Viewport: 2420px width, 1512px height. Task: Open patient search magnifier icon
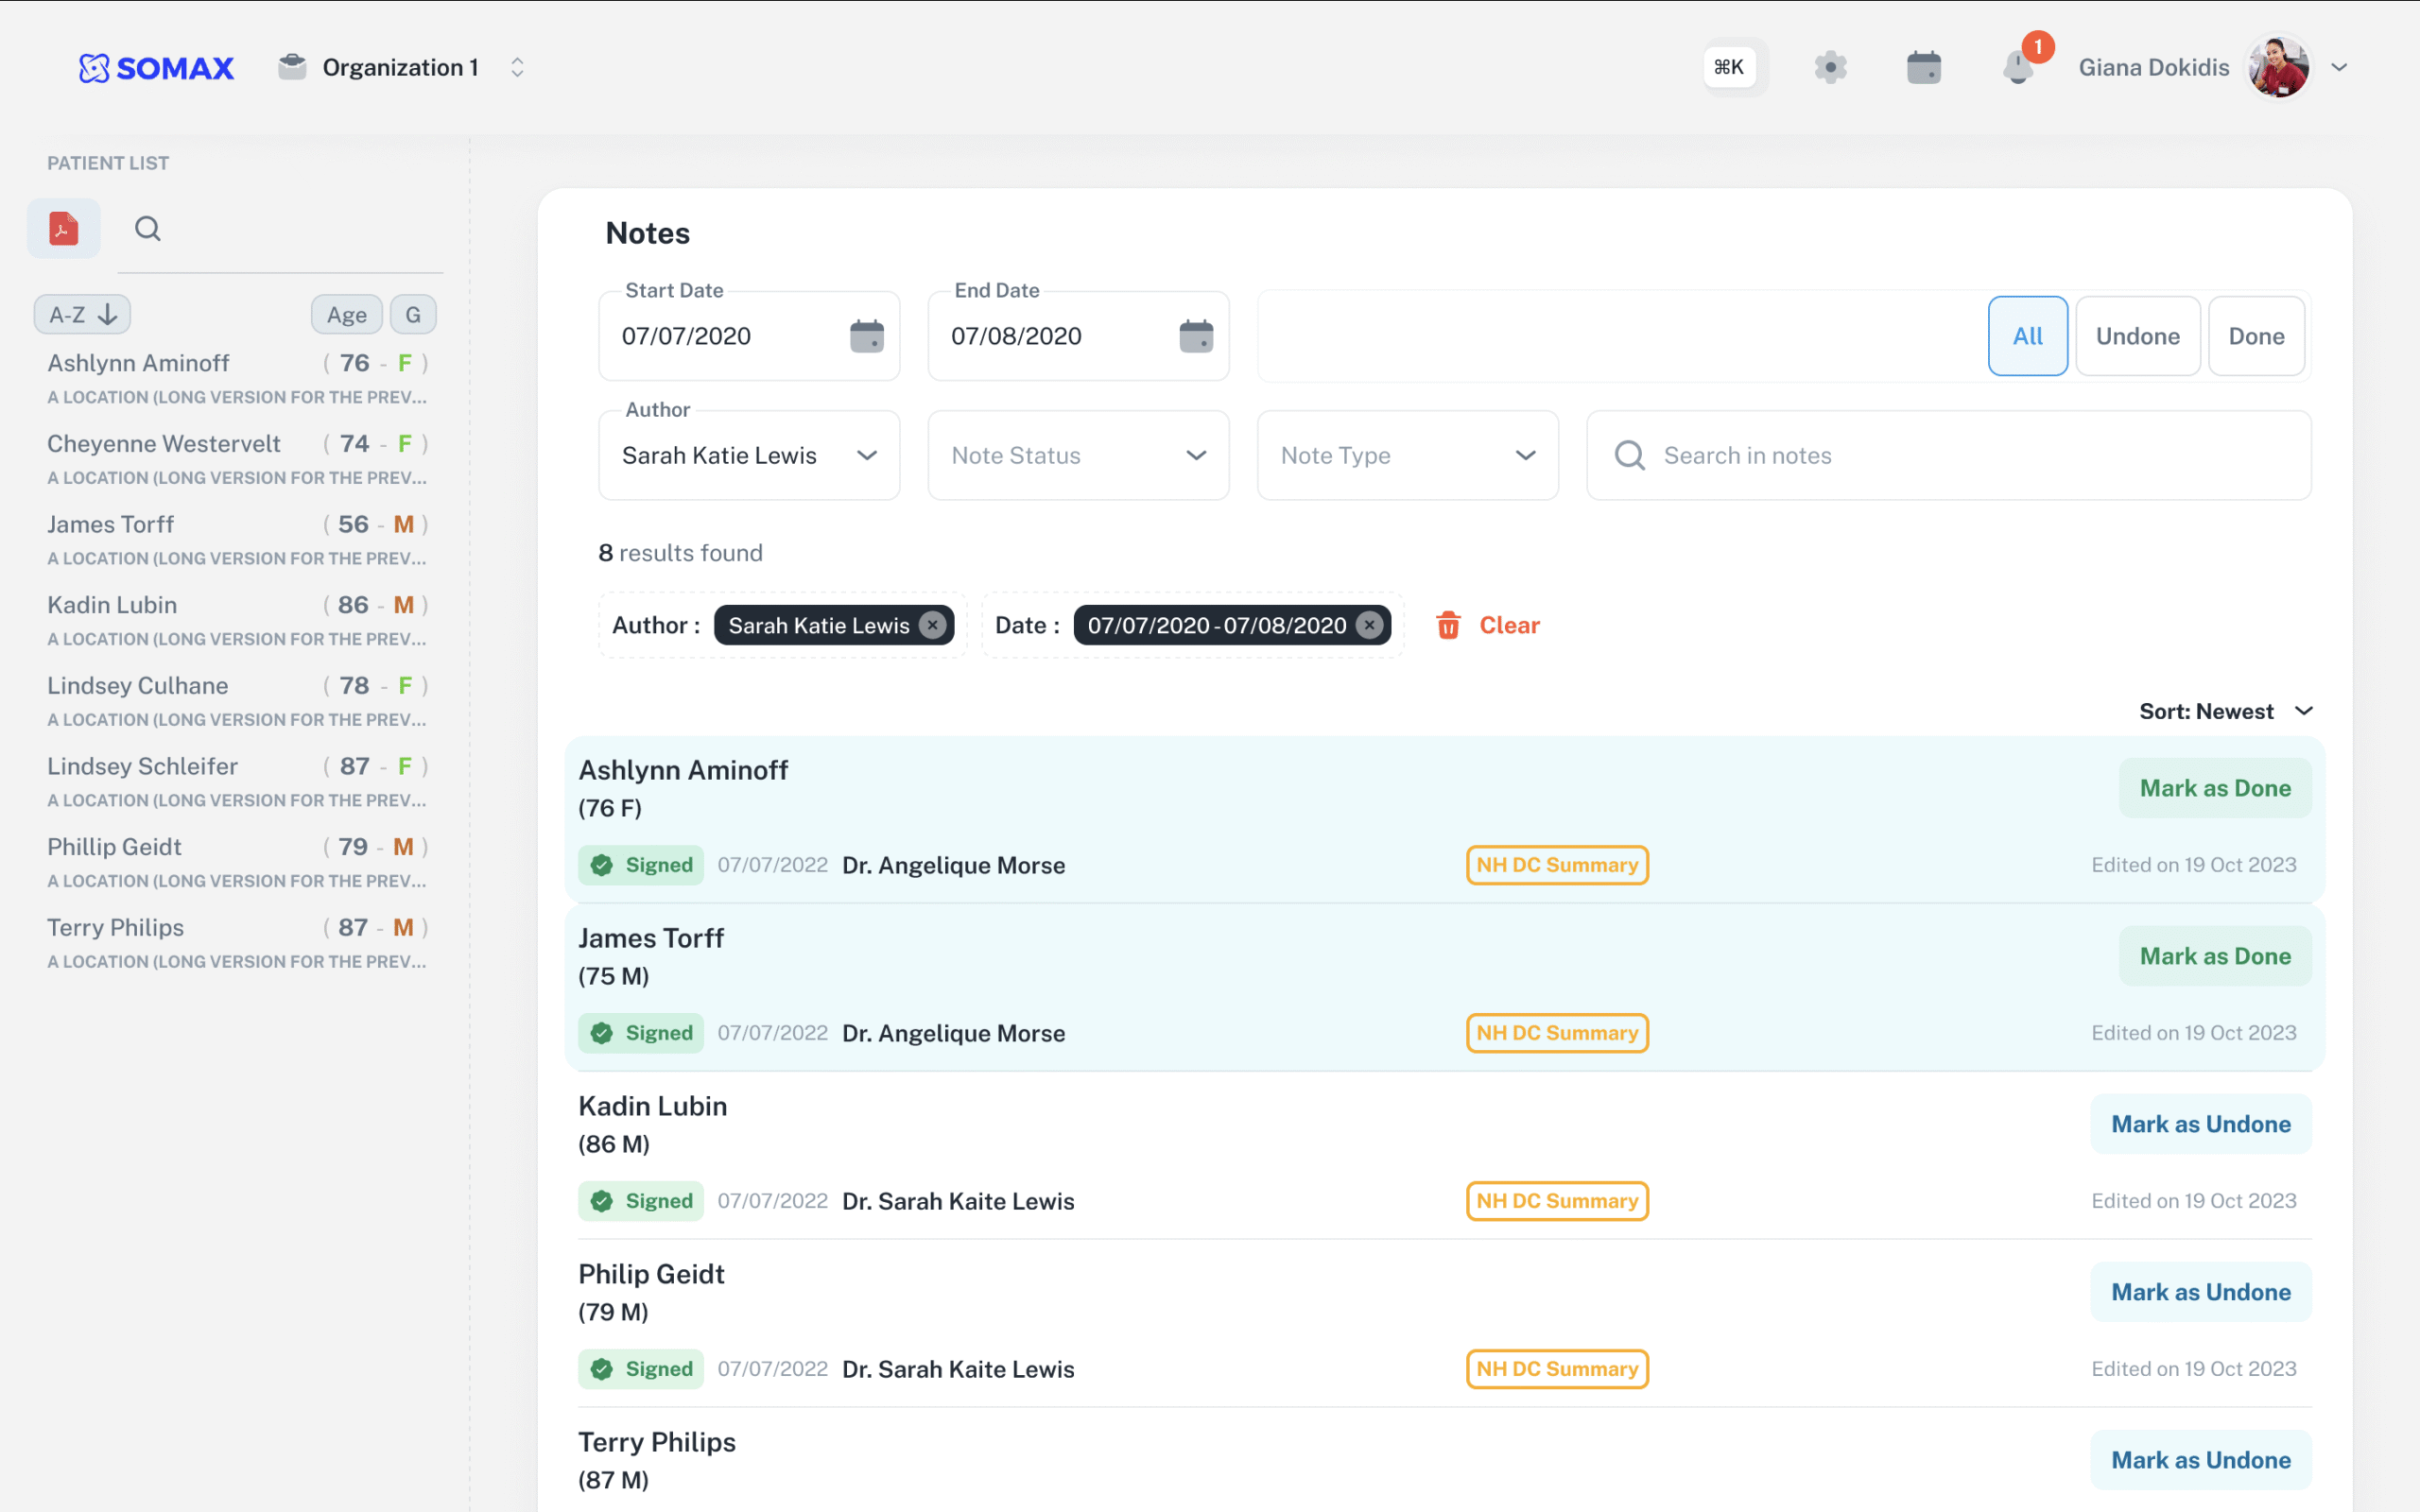click(x=147, y=228)
